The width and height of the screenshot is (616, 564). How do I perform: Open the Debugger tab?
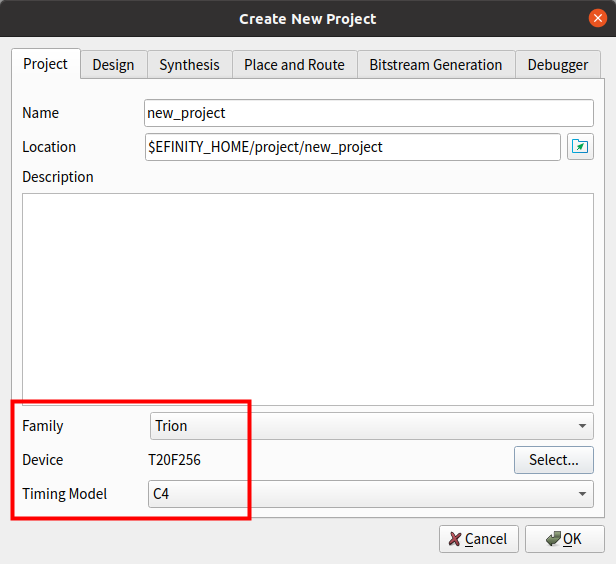click(x=558, y=65)
